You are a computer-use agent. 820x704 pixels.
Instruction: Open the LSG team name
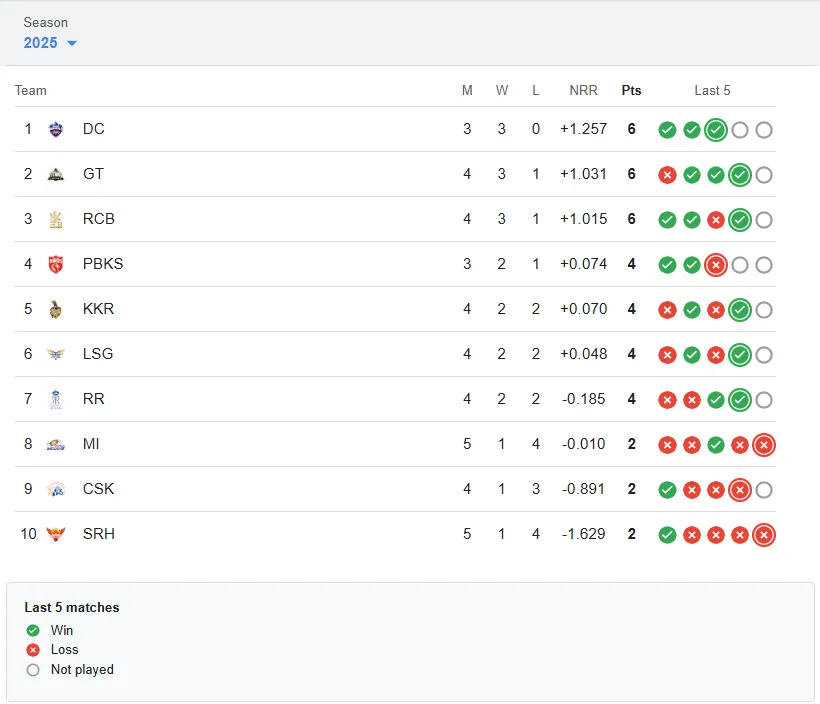pos(98,354)
